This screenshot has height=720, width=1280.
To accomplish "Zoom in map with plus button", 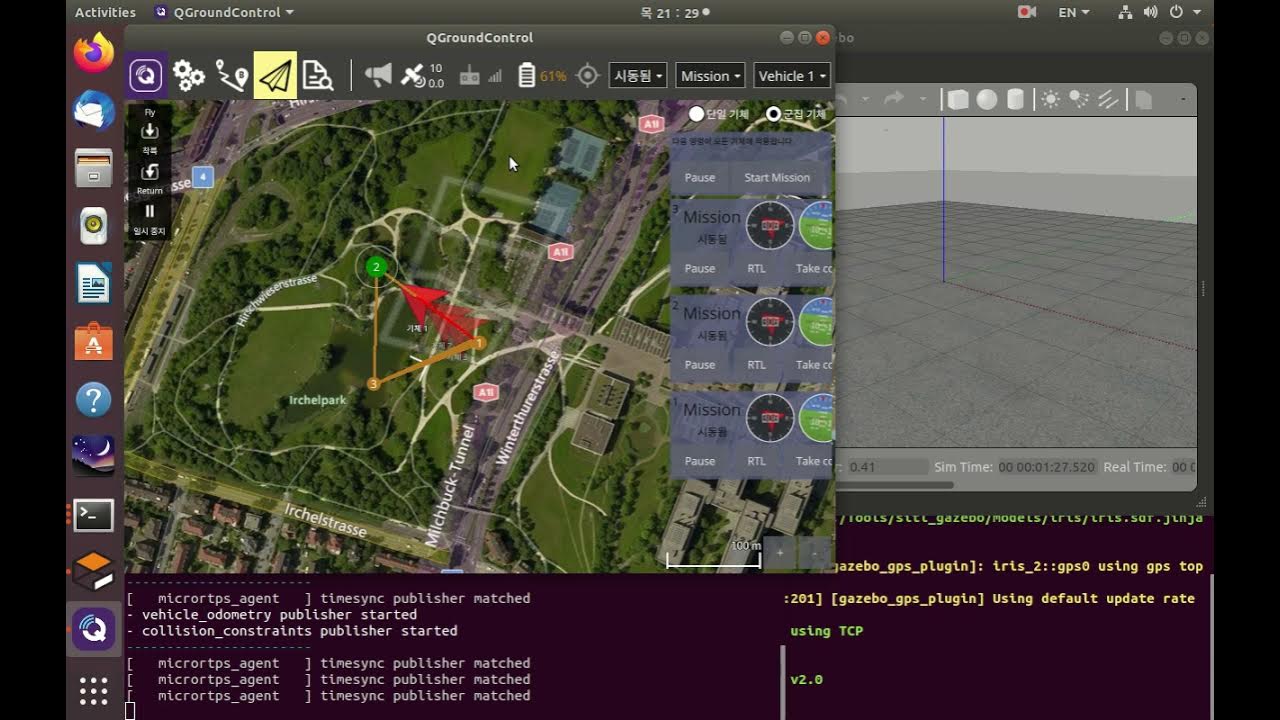I will (x=780, y=551).
